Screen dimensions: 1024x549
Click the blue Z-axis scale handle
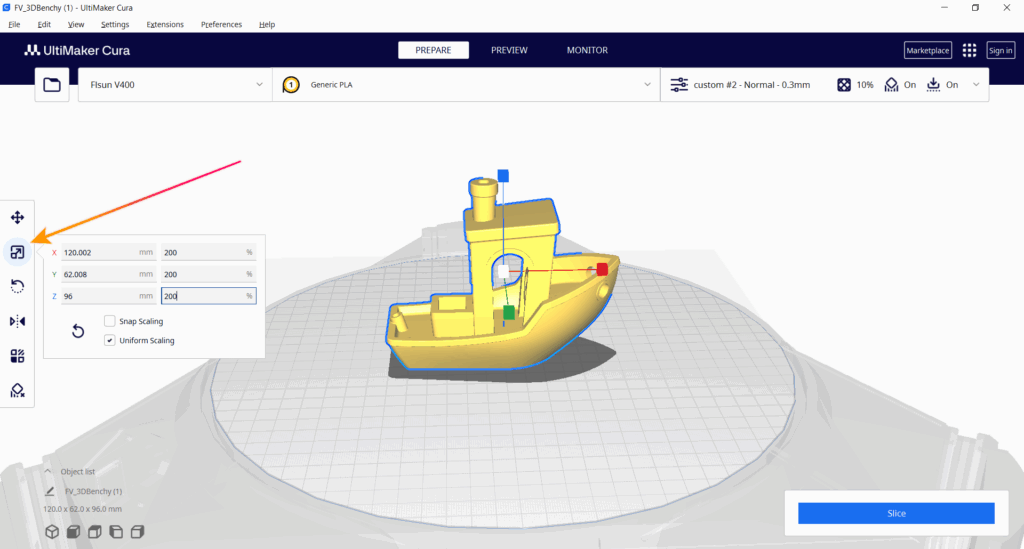503,176
